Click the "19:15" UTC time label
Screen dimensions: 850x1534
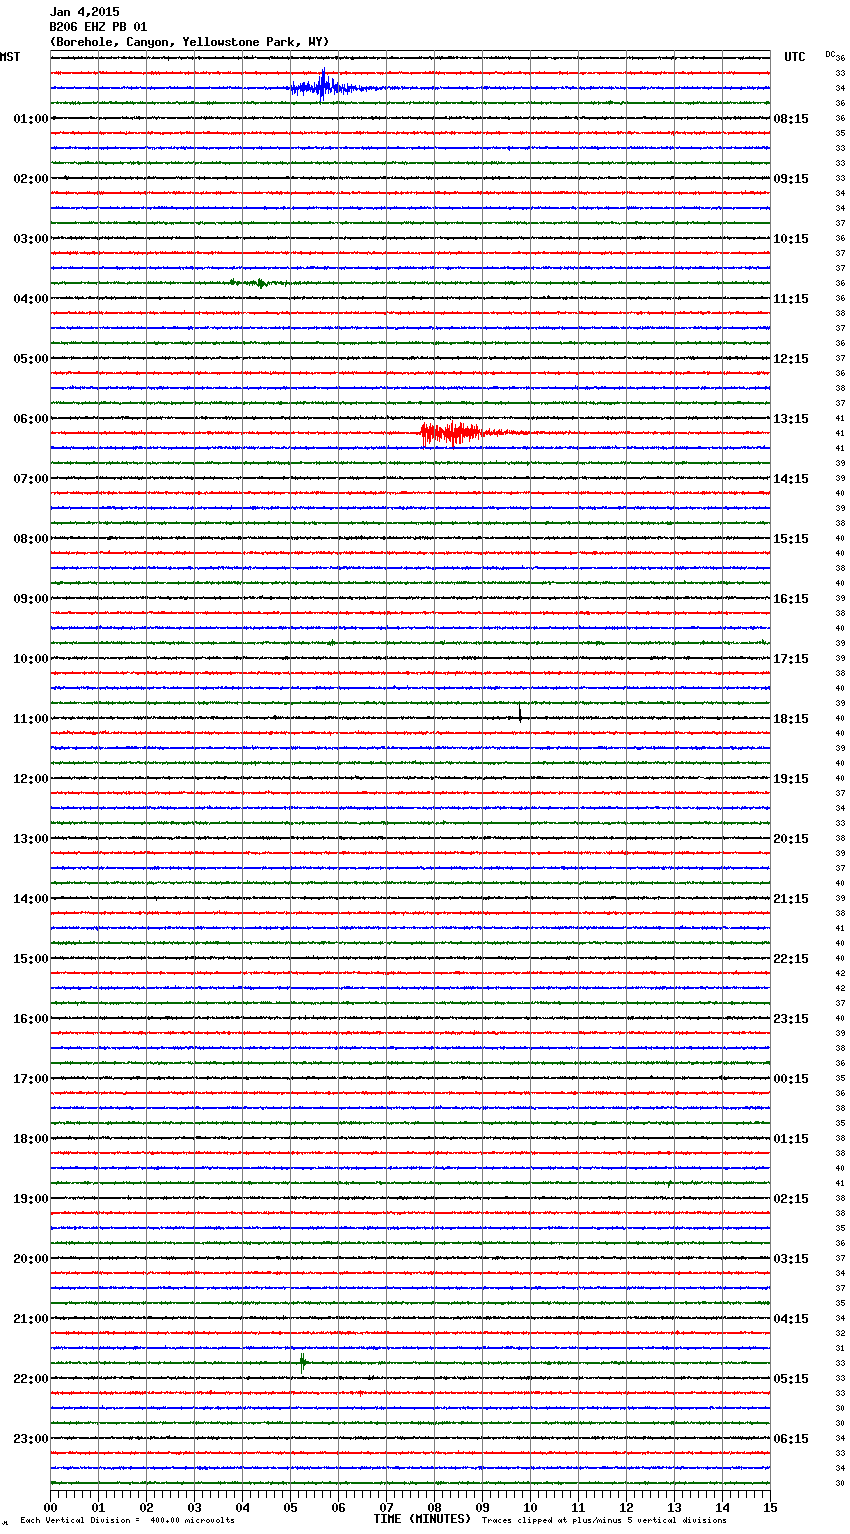(791, 779)
